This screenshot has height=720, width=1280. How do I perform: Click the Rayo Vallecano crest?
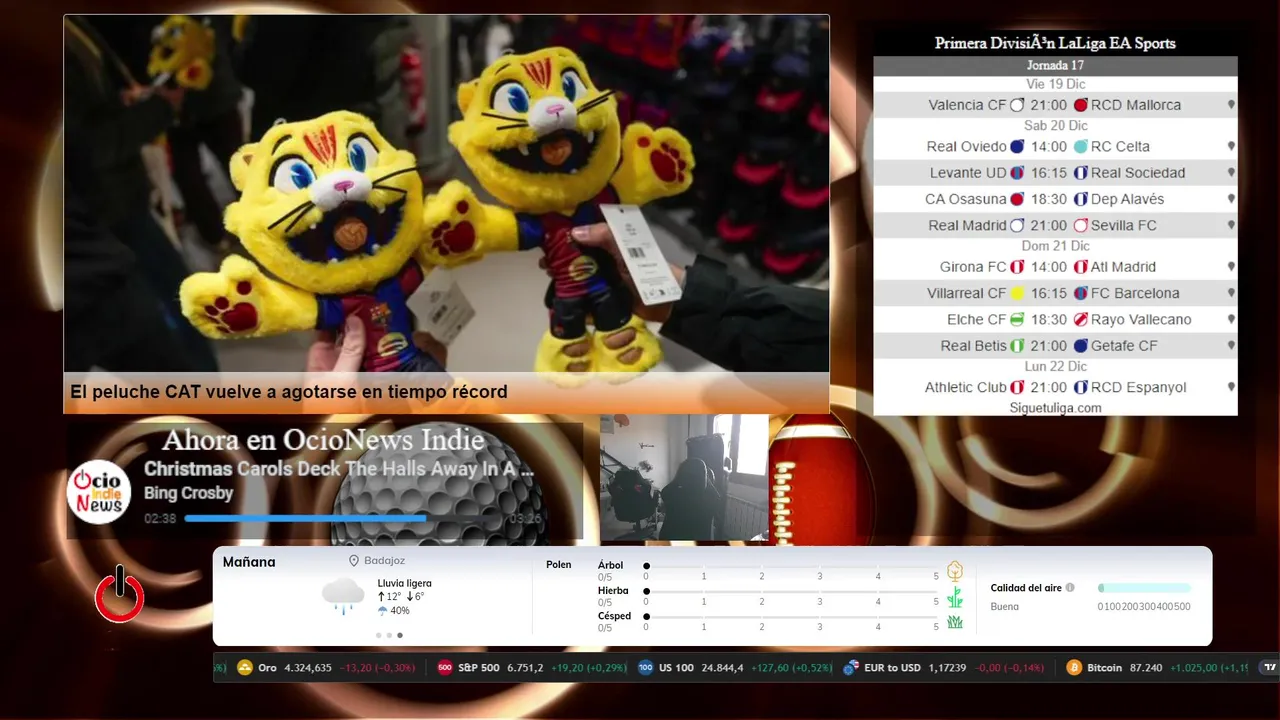coord(1080,319)
